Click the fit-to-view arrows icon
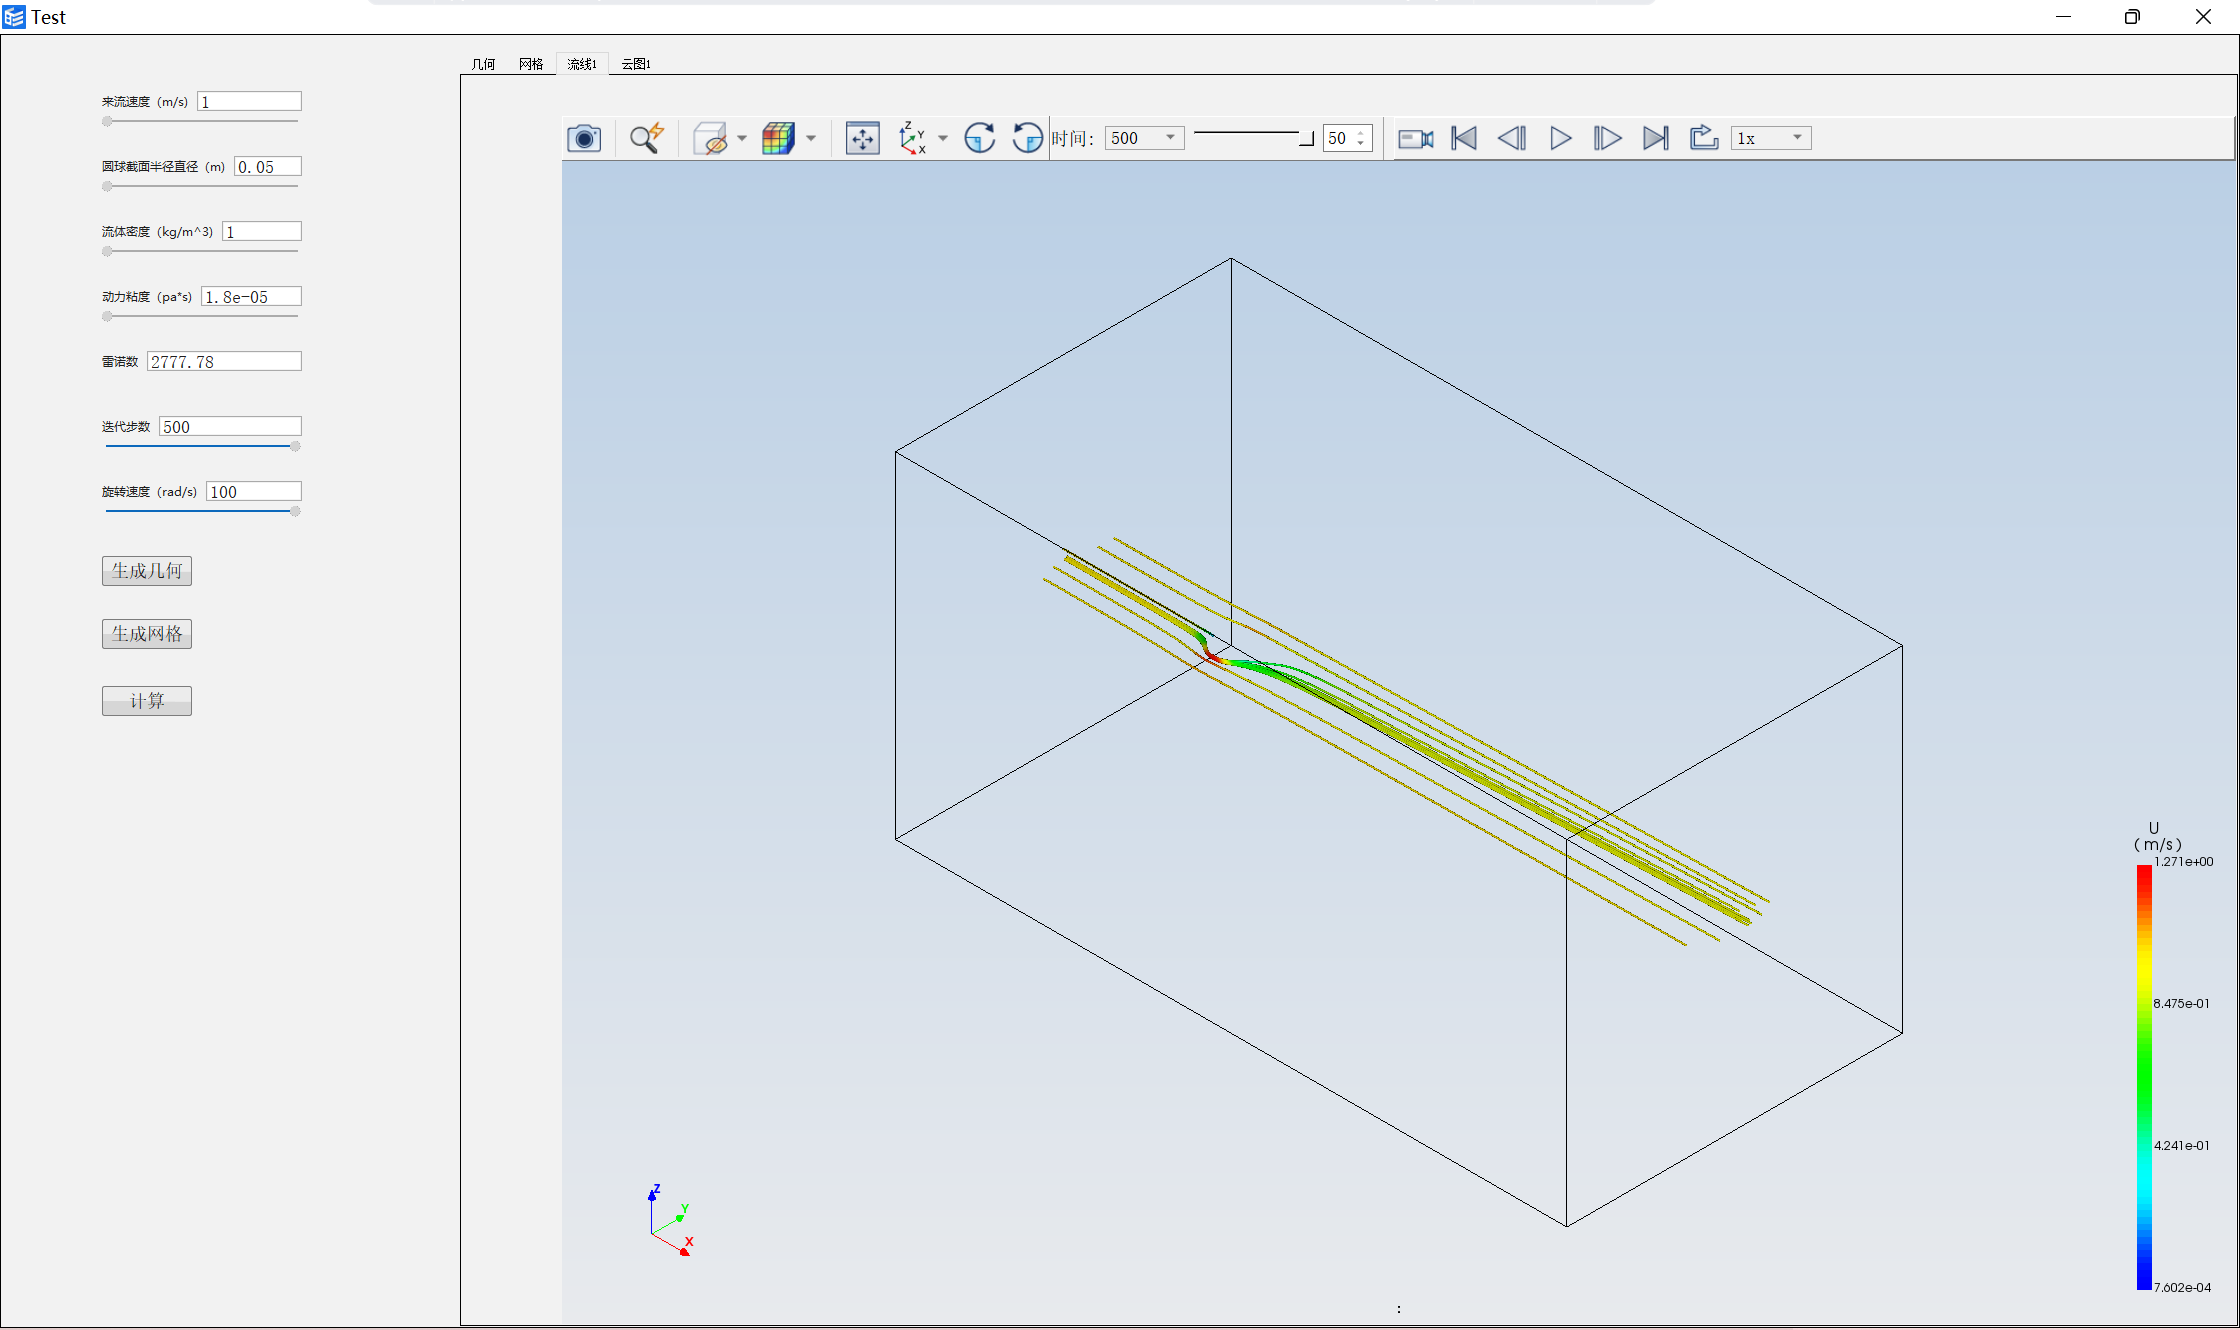 (x=862, y=138)
